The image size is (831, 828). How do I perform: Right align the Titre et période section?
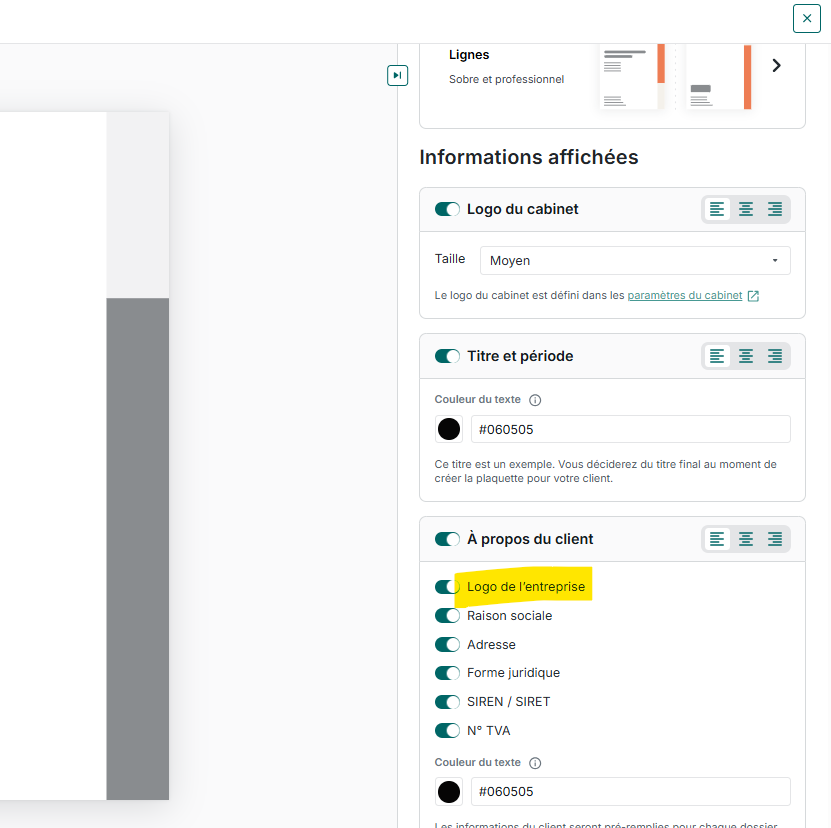pyautogui.click(x=775, y=356)
